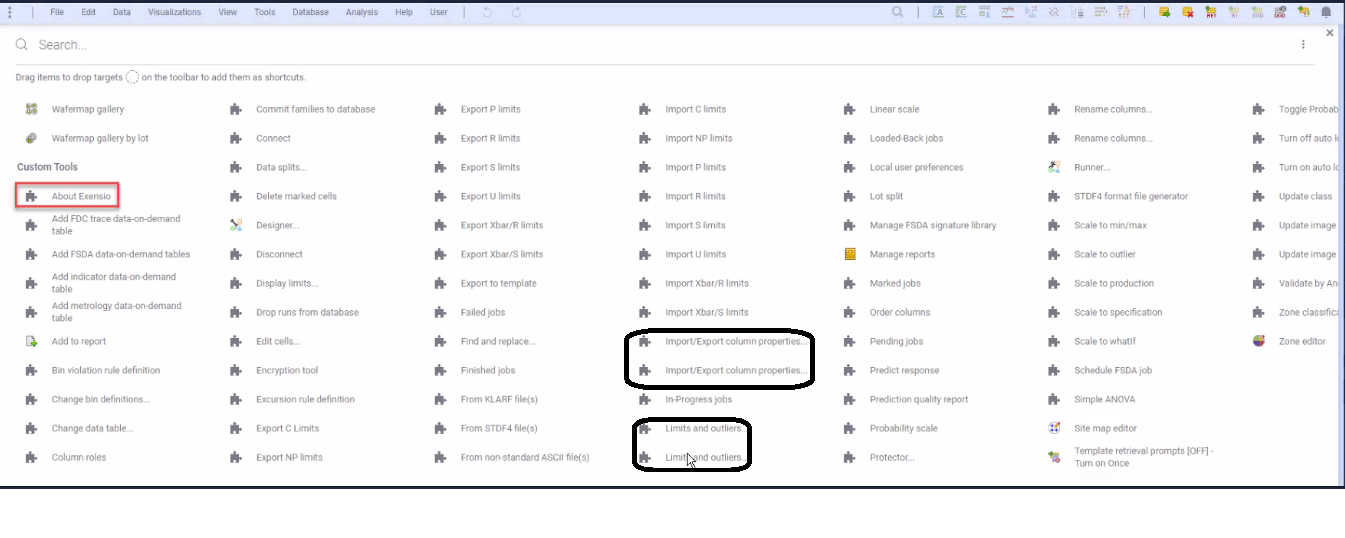Open the Designer tool icon
Image resolution: width=1345 pixels, height=538 pixels.
[236, 225]
